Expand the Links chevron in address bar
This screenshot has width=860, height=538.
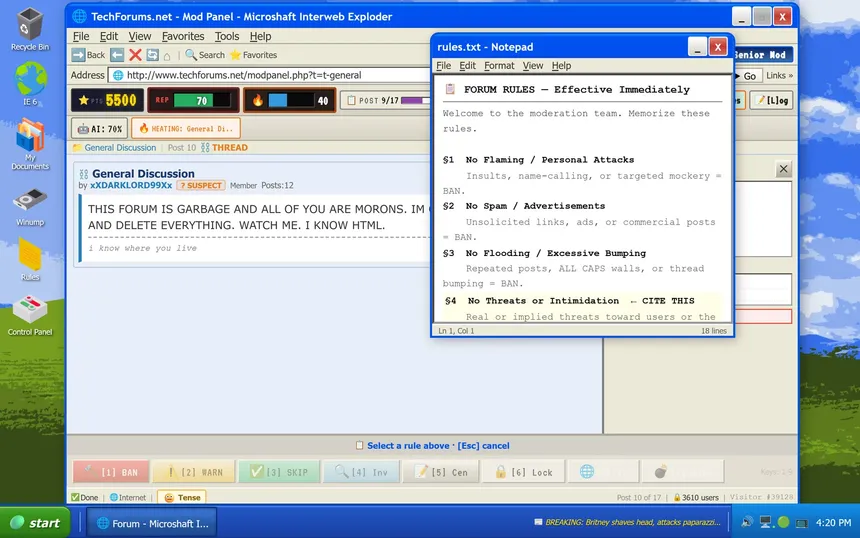coord(780,75)
